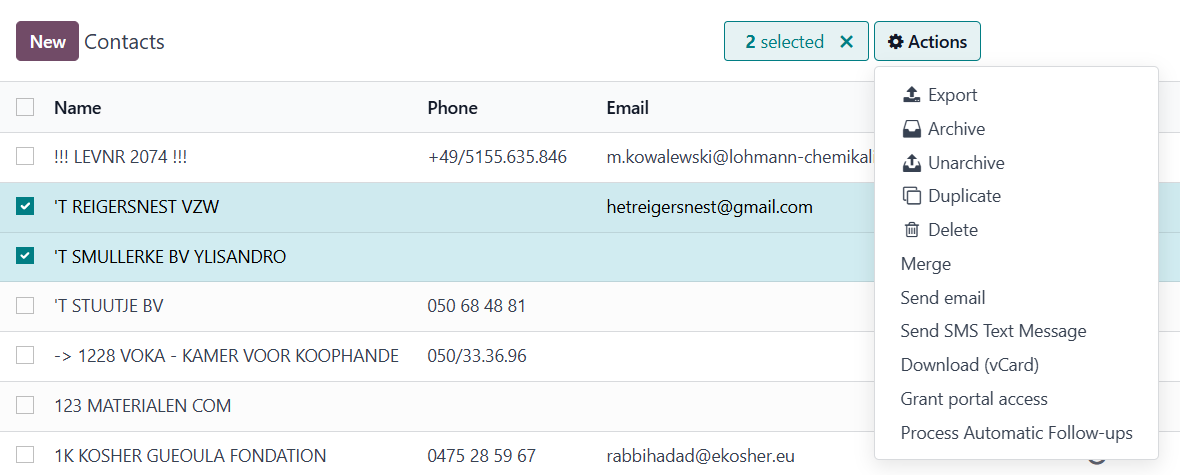Run Process Automatic Follow-ups action
This screenshot has width=1180, height=475.
pos(1016,433)
